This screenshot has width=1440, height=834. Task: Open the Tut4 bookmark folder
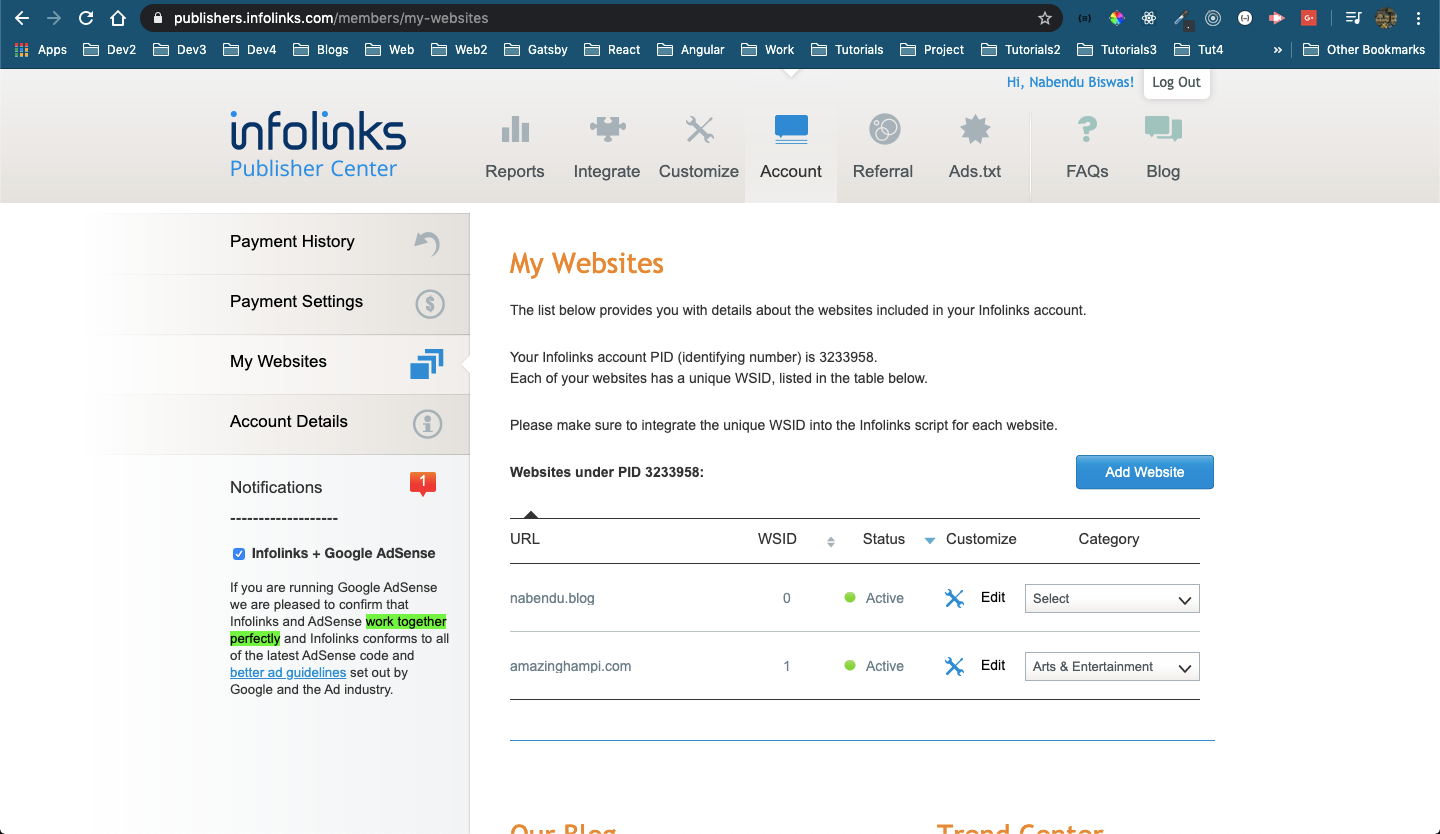1198,49
